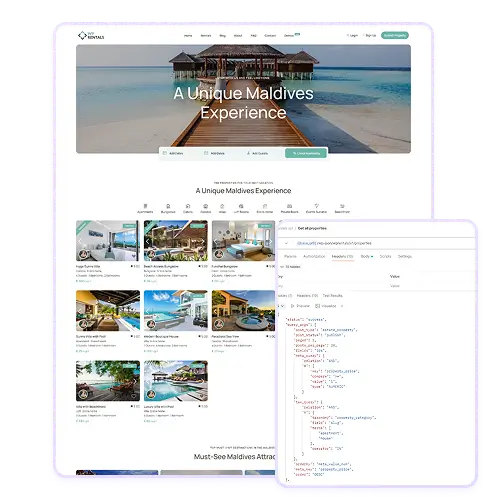Open the Demos menu item
Viewport: 500px width, 500px height.
pos(289,36)
